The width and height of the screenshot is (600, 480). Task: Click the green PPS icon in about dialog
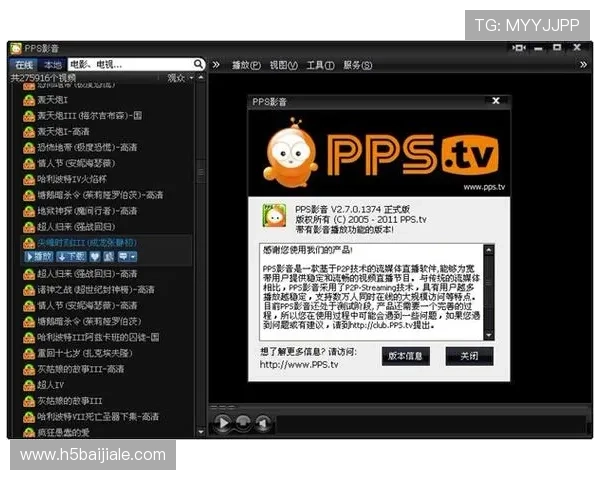[274, 216]
